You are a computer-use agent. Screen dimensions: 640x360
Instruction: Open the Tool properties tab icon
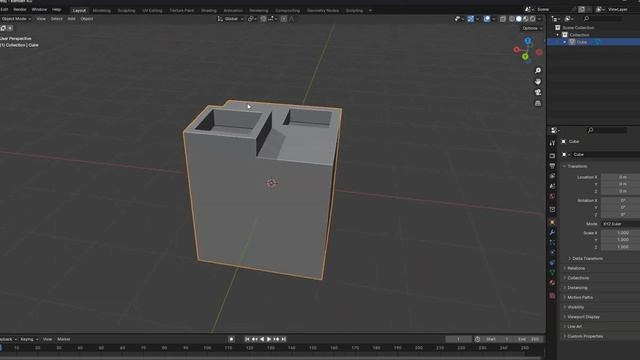coord(552,143)
